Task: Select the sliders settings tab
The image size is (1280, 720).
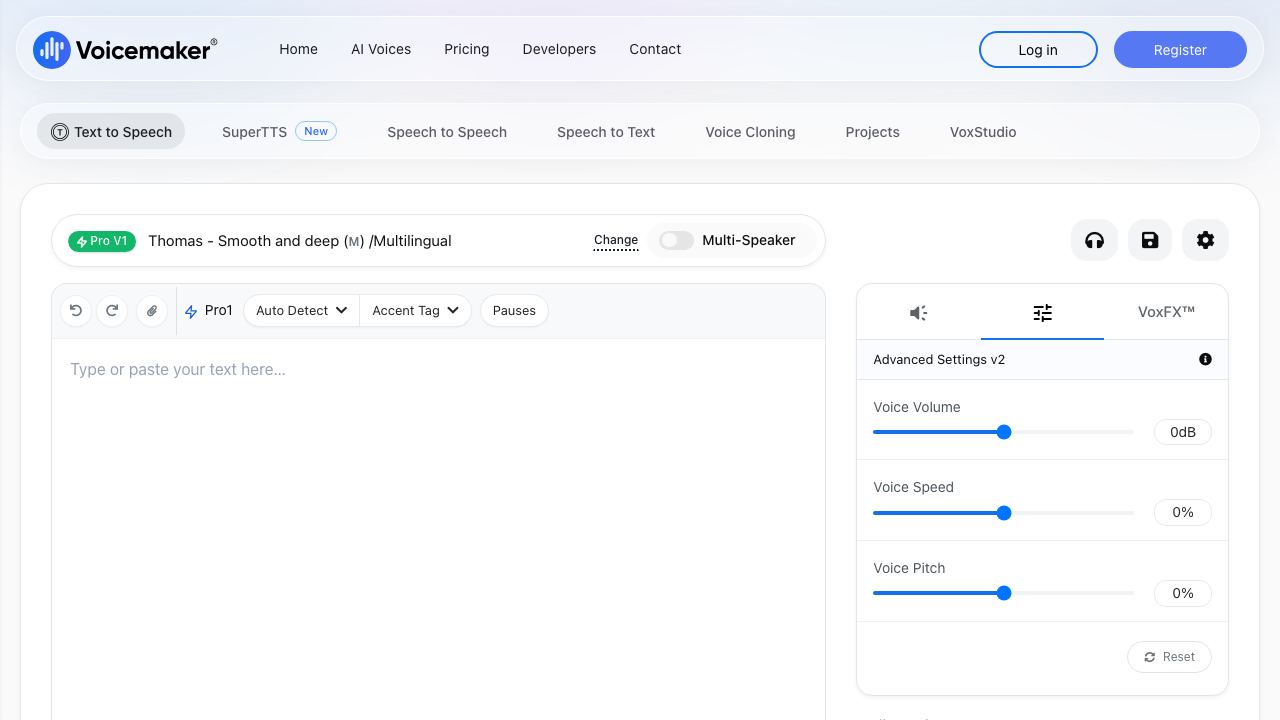Action: (x=1042, y=313)
